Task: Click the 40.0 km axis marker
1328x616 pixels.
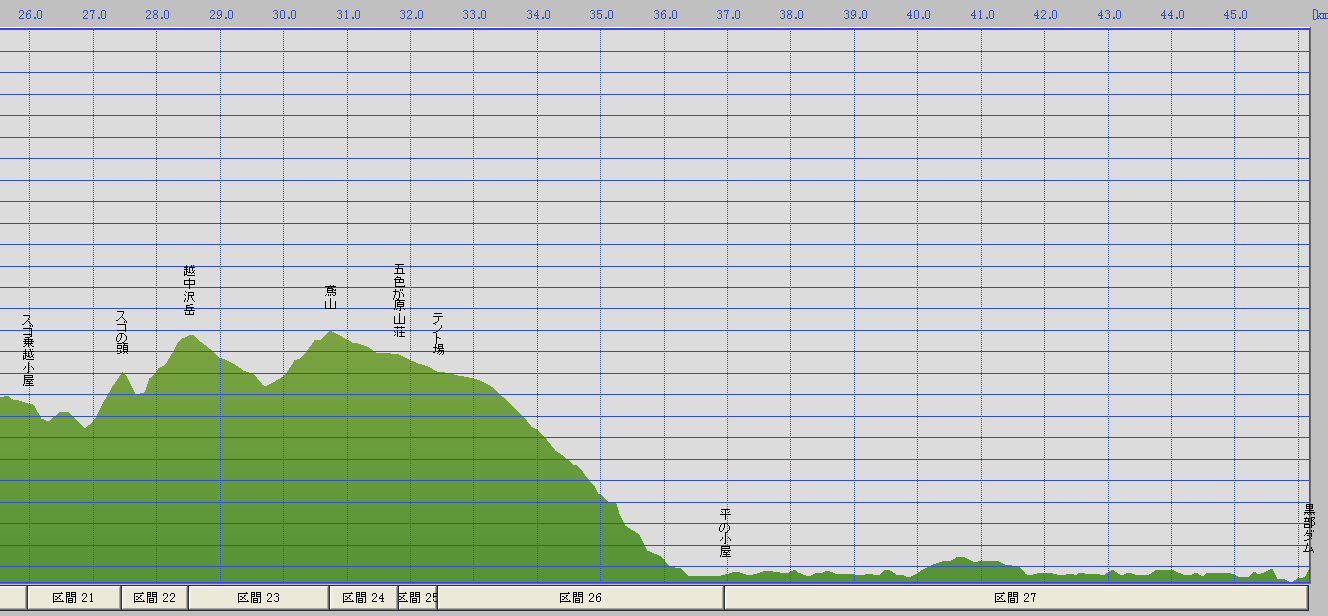Action: (x=918, y=15)
